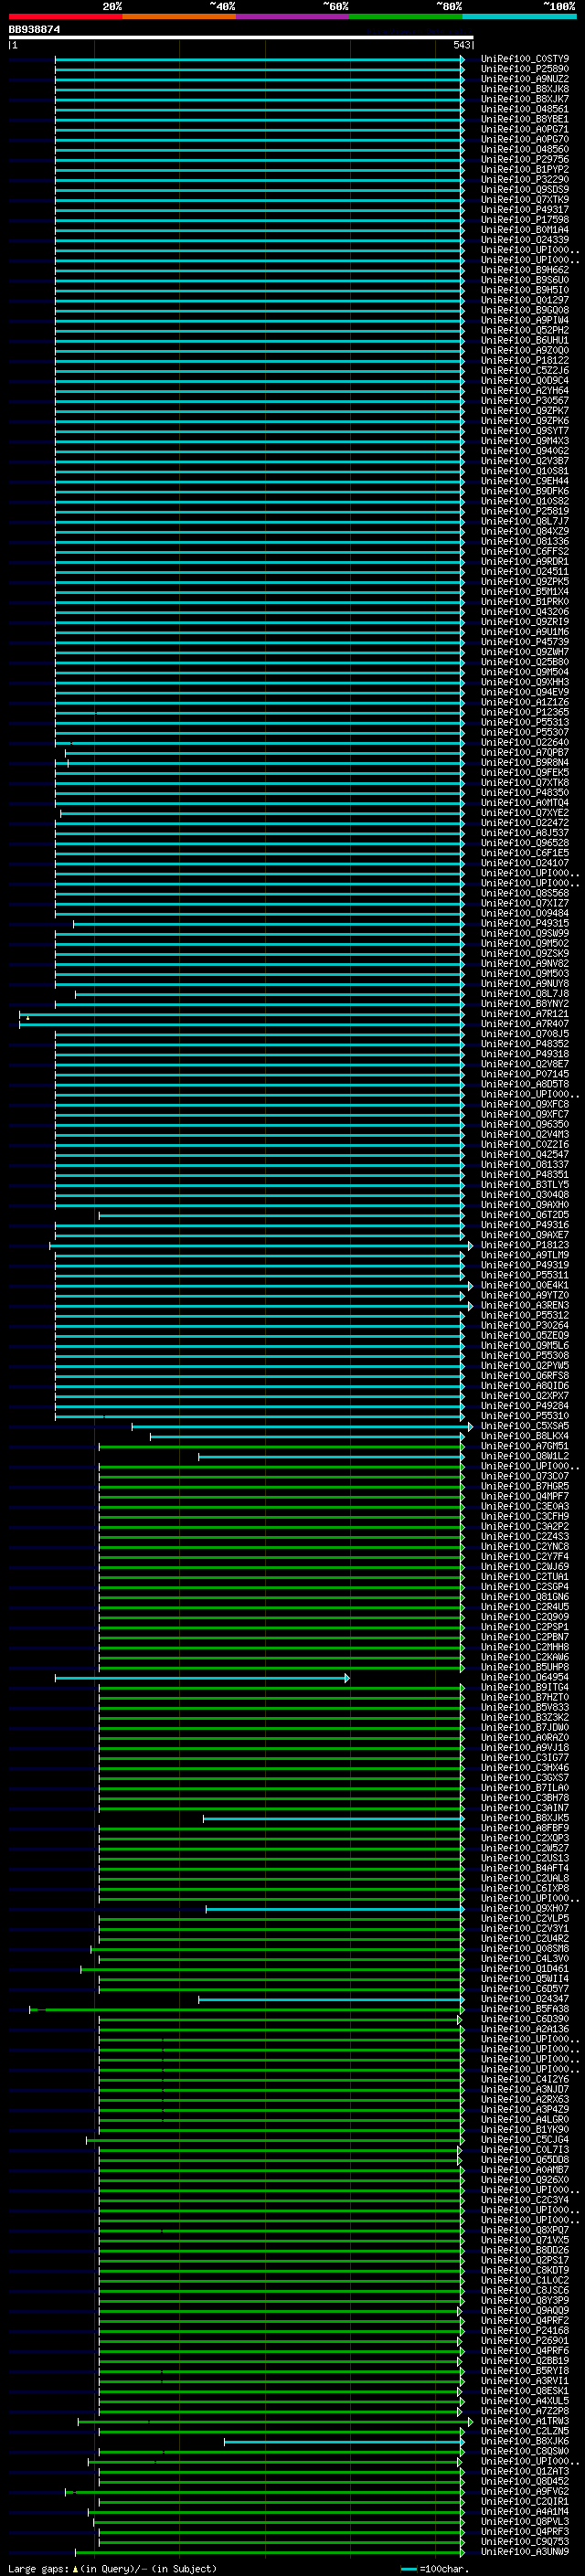585x2576 pixels.
Task: Click UniRef100_B7HGR5 hit label
Action: pos(524,1486)
